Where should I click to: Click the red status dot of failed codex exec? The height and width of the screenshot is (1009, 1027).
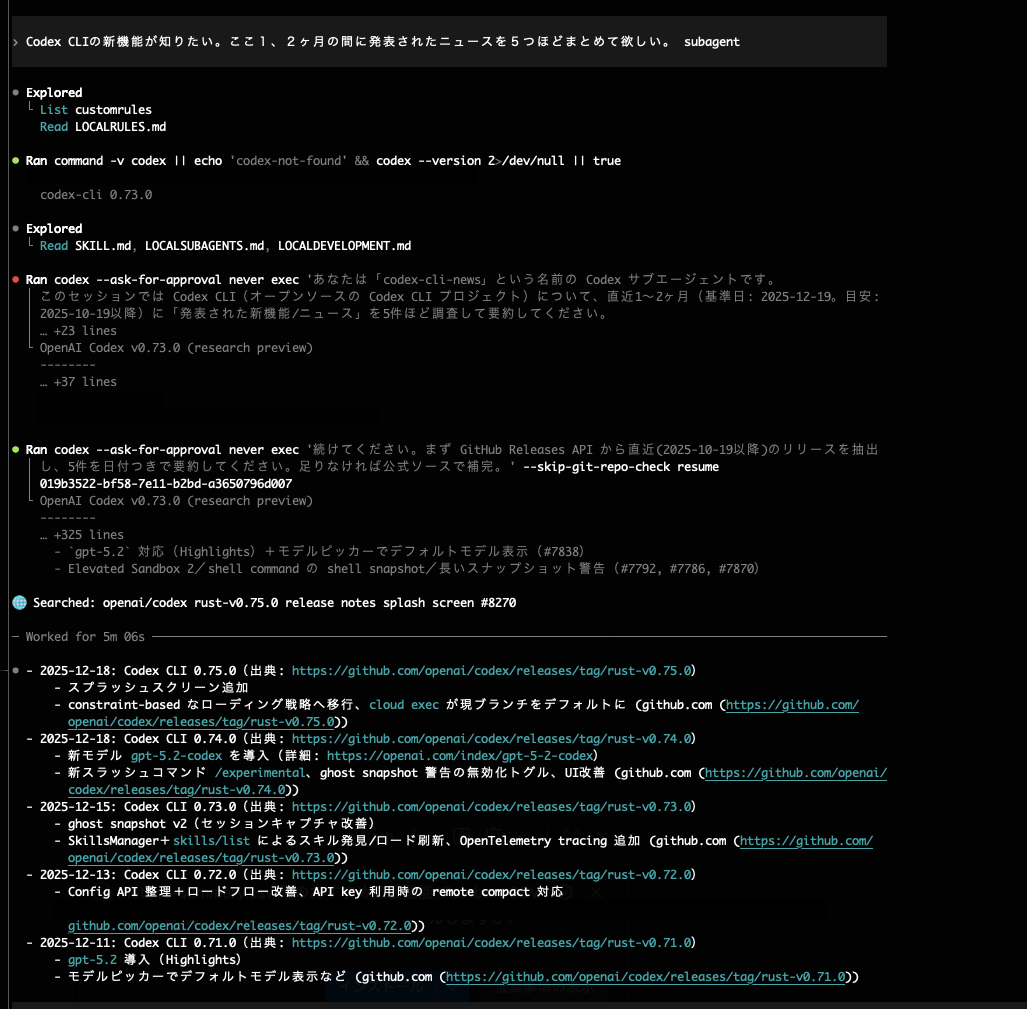click(16, 280)
